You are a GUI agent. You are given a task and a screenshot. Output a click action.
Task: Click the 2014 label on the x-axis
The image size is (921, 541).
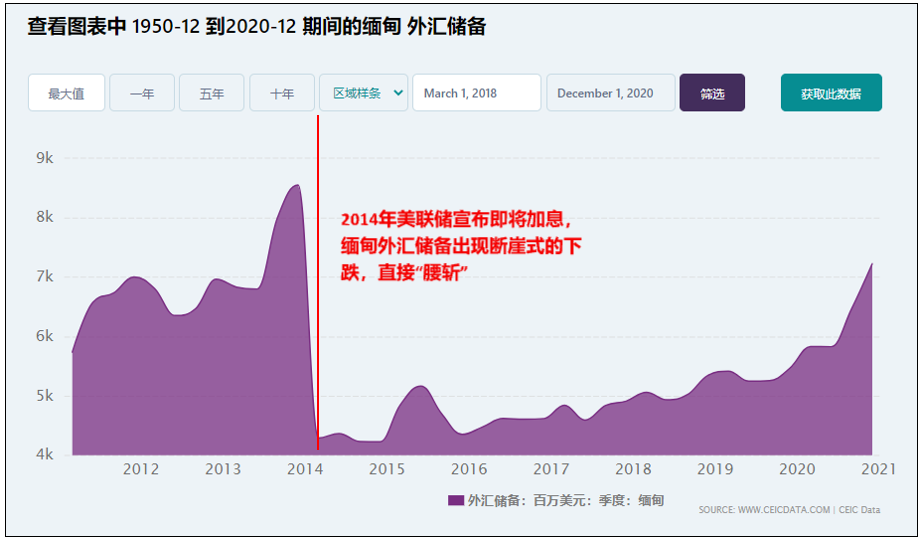305,469
